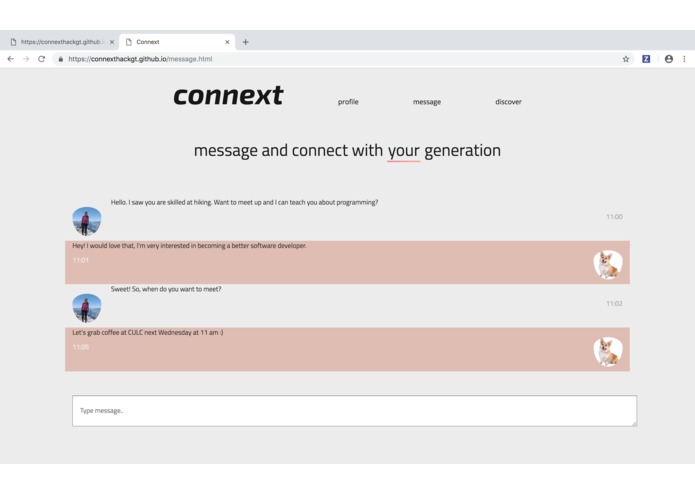Click the address bar URL
The width and height of the screenshot is (695, 494).
pos(140,59)
